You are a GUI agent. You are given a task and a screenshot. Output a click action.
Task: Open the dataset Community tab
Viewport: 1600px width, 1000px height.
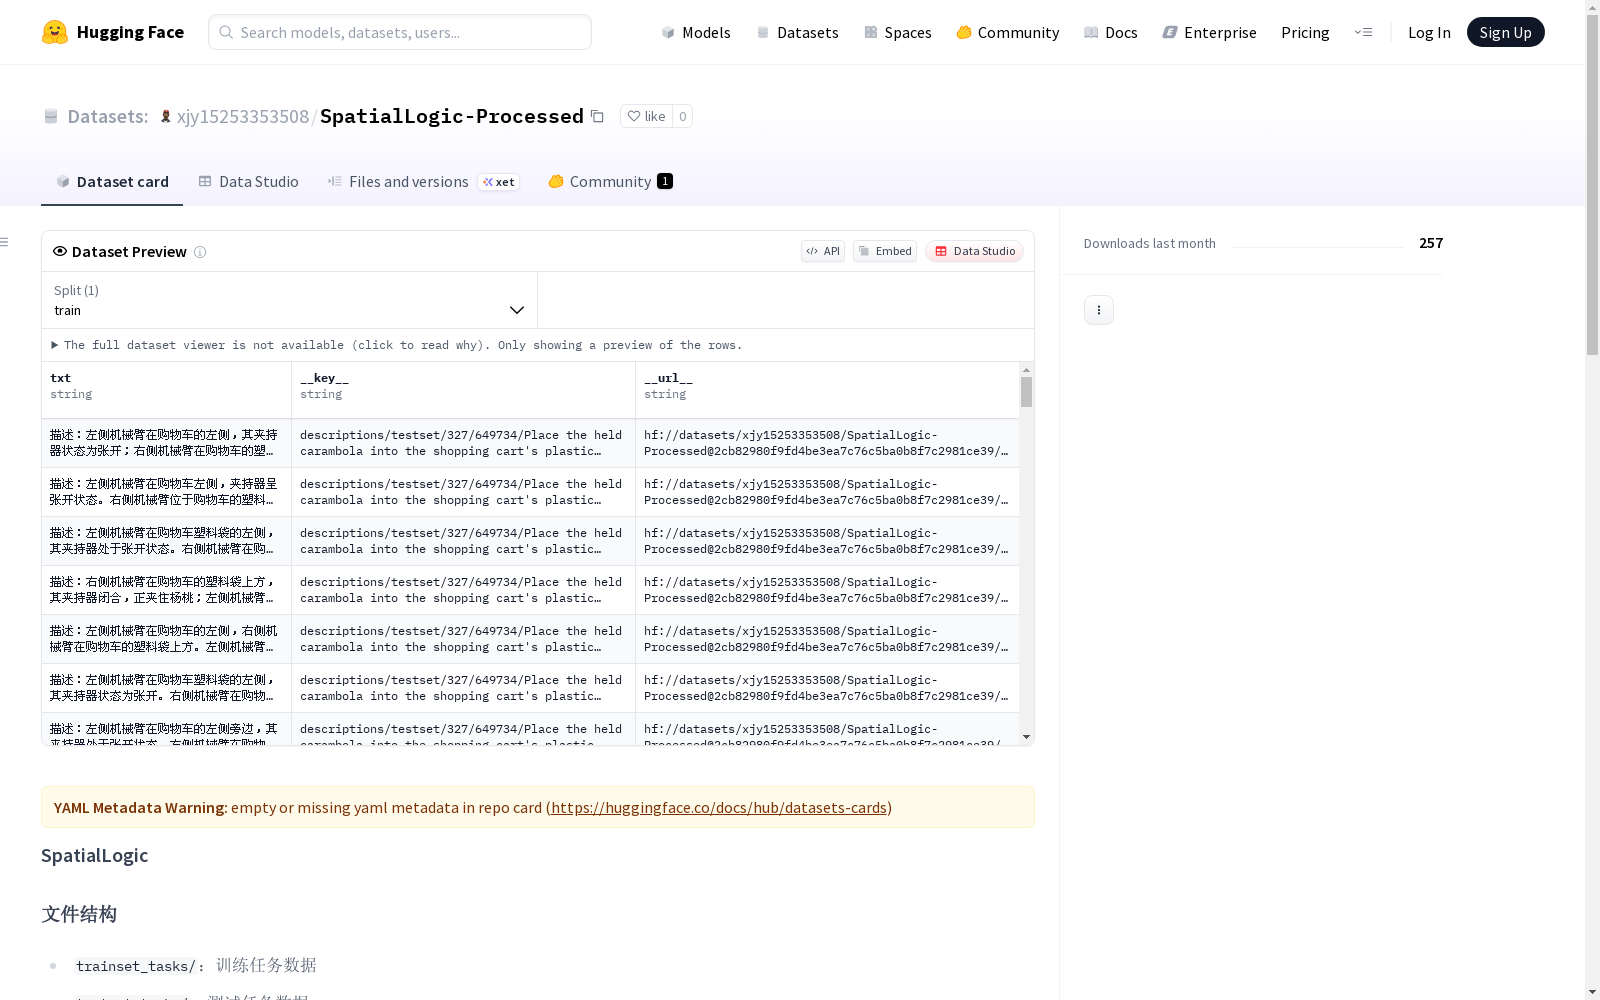[x=610, y=181]
